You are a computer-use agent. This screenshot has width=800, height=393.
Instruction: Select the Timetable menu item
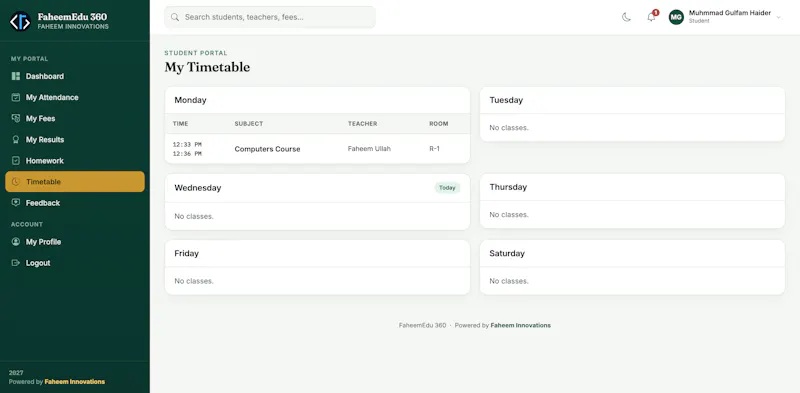coord(75,182)
